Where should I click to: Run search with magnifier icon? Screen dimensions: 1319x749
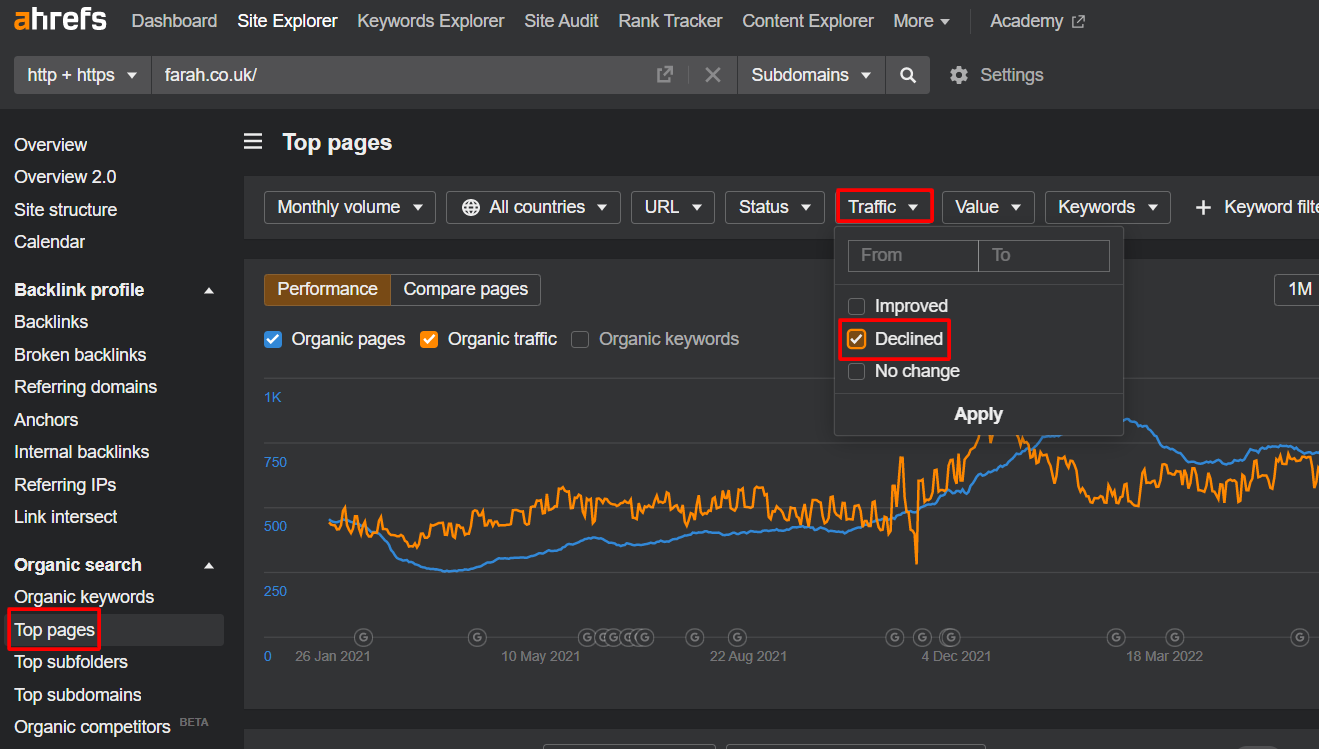point(907,75)
